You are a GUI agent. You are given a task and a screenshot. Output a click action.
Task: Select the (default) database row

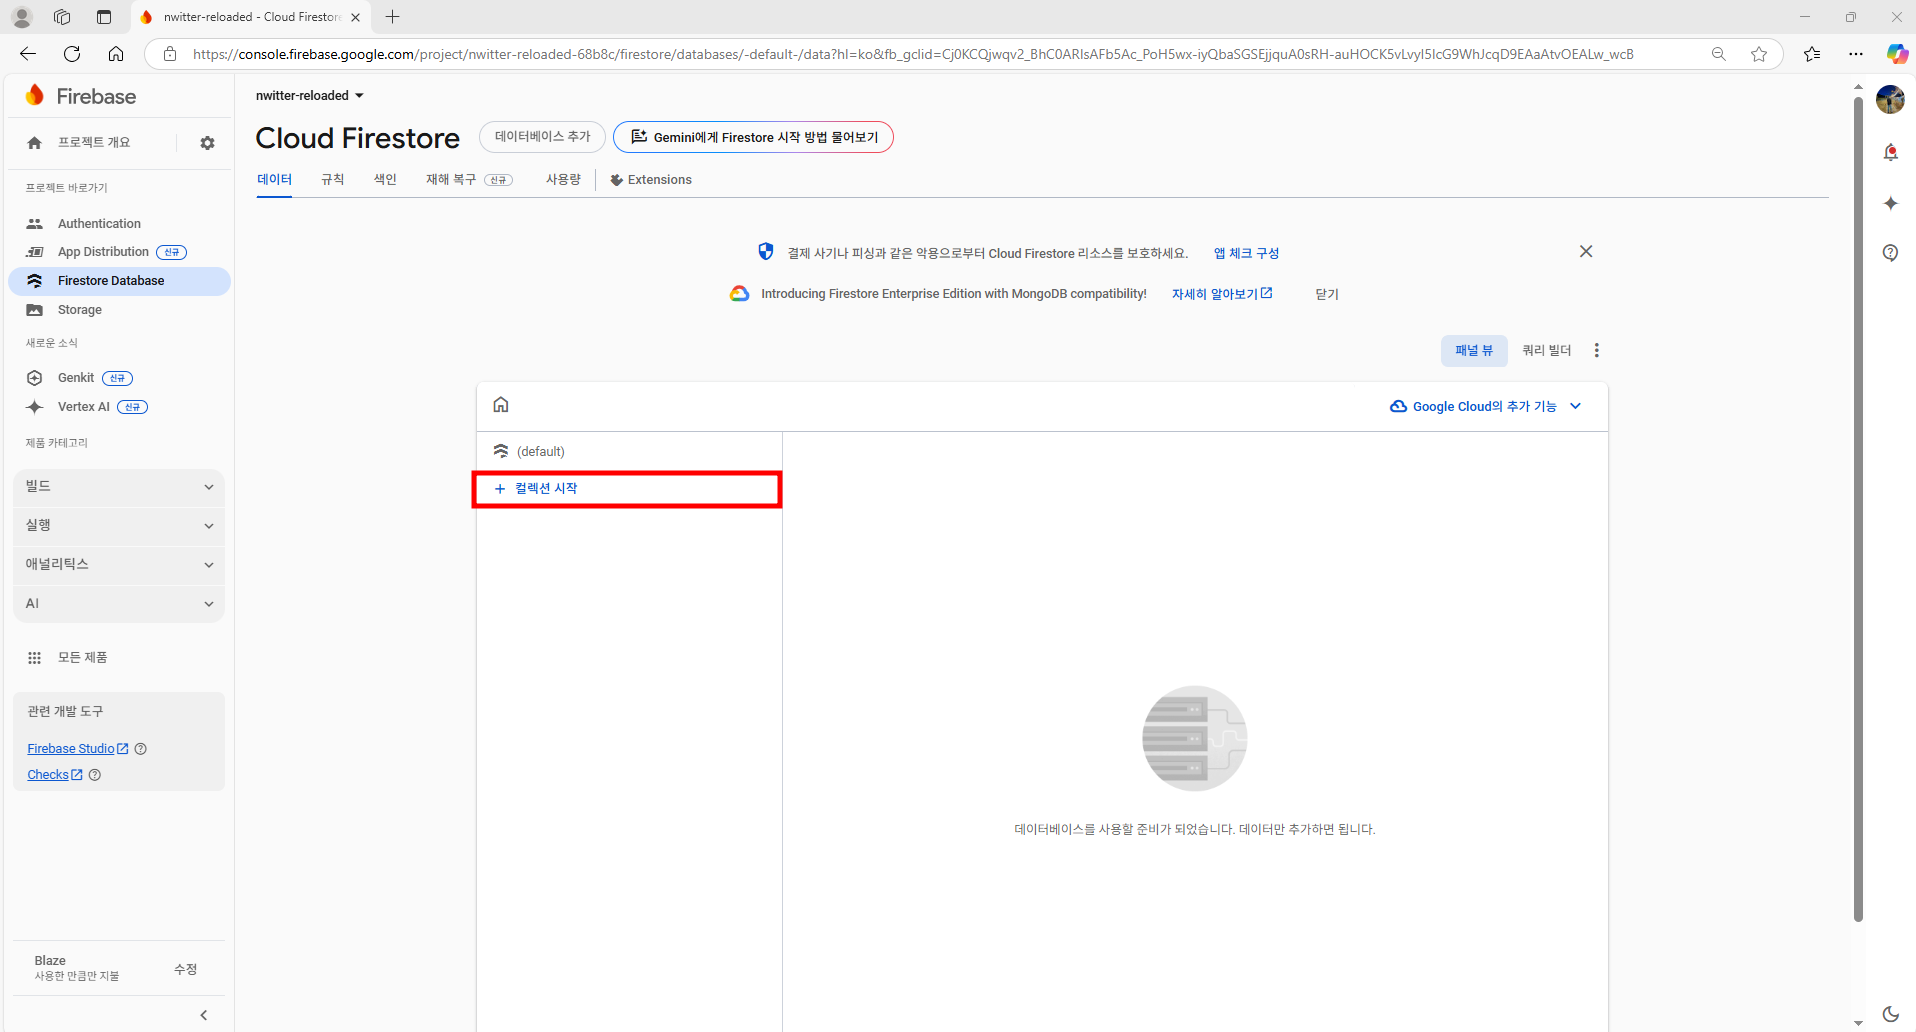(x=629, y=452)
